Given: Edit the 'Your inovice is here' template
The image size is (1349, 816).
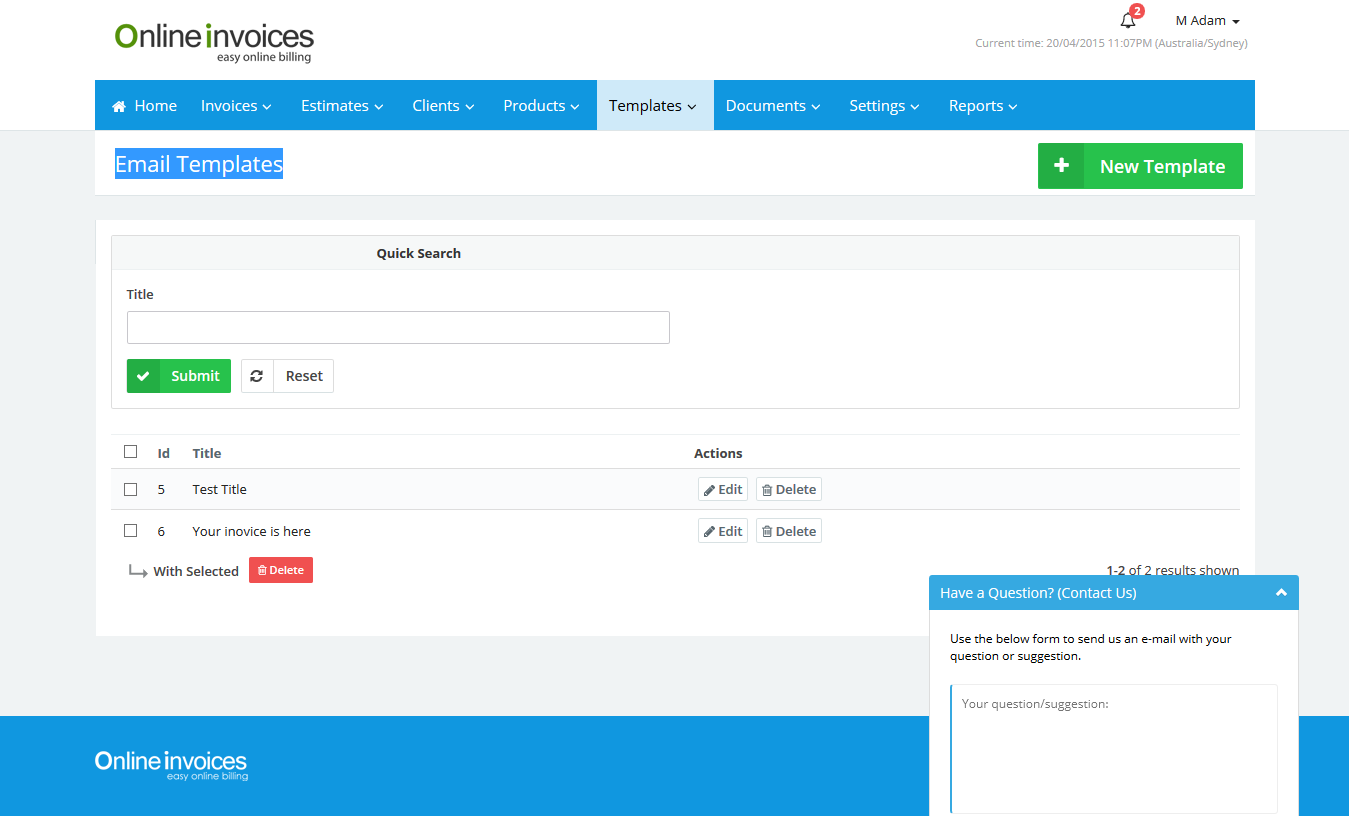Looking at the screenshot, I should click(722, 532).
